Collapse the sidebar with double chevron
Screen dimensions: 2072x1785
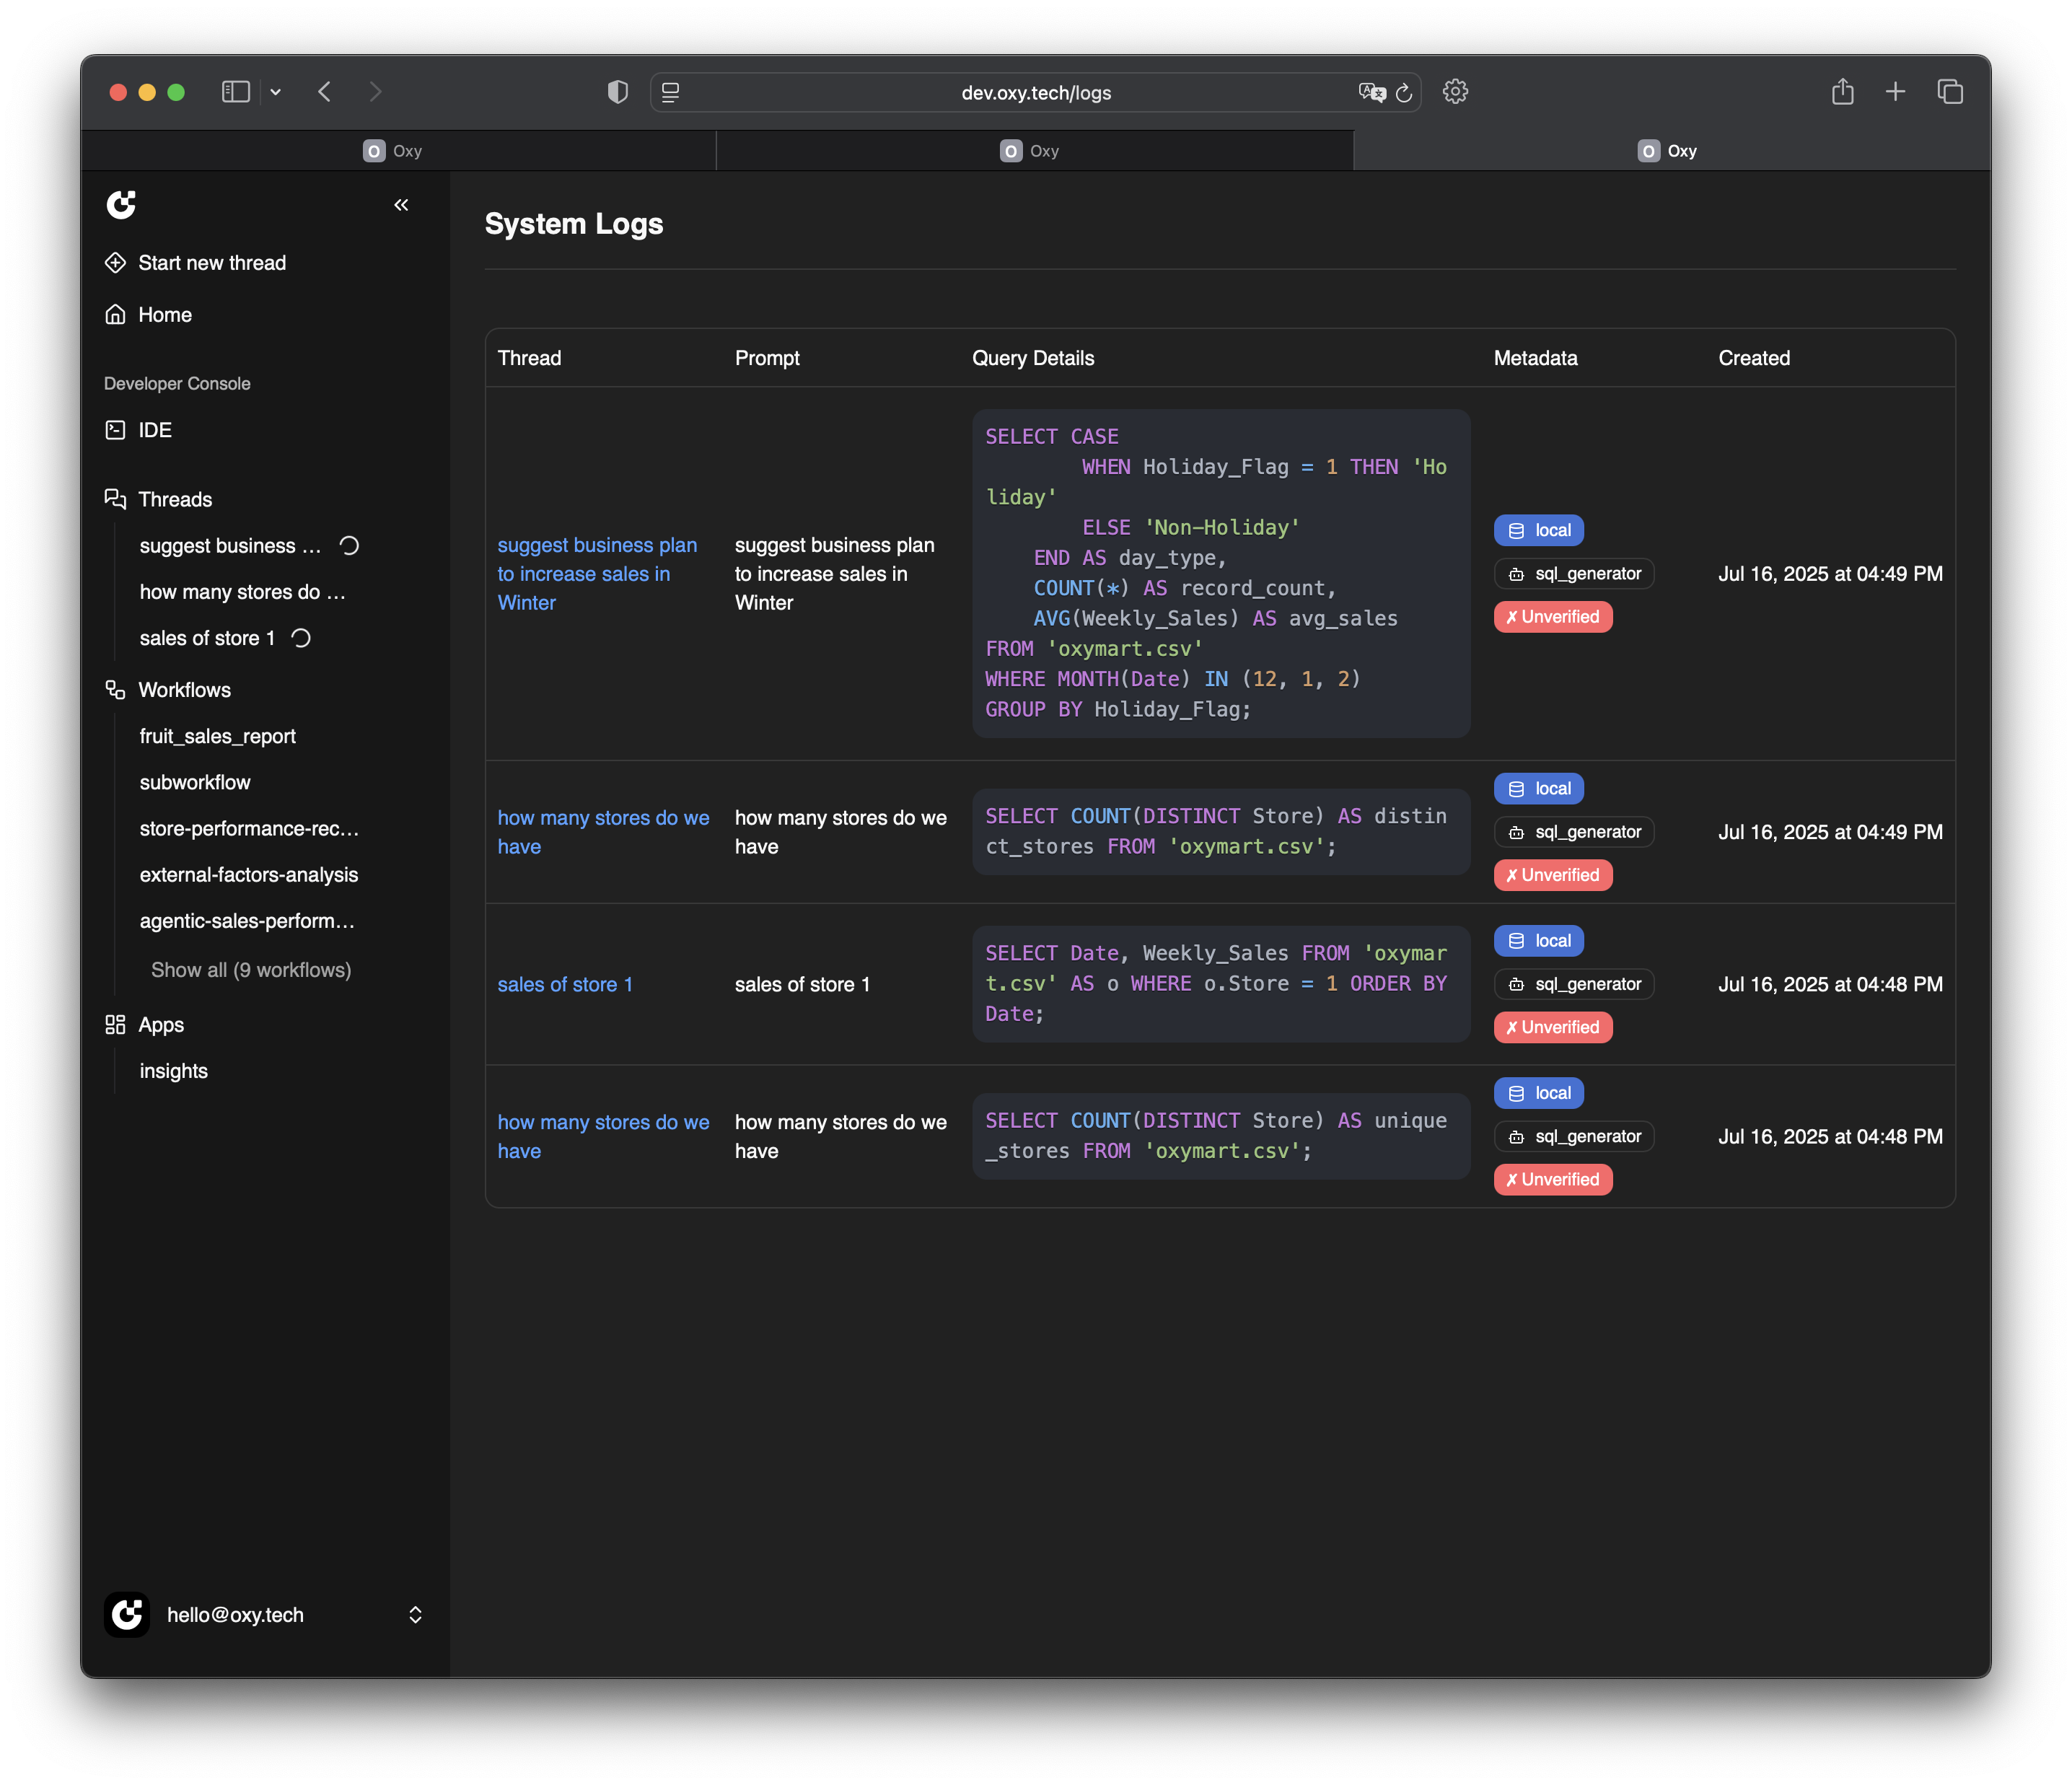(401, 205)
